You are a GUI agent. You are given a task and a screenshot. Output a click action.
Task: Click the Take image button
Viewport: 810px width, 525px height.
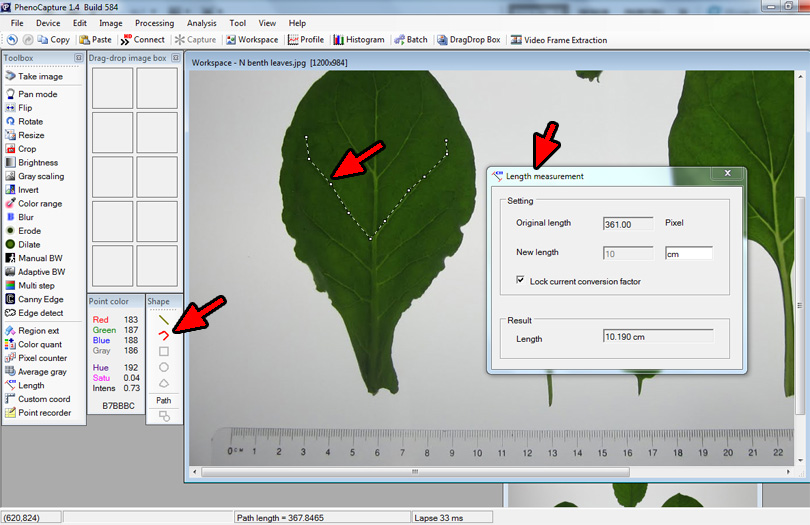(x=40, y=76)
